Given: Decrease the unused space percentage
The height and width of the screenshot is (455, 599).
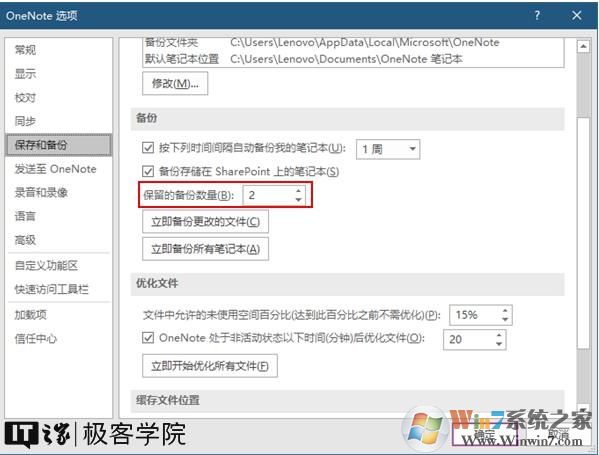Looking at the screenshot, I should tap(505, 320).
